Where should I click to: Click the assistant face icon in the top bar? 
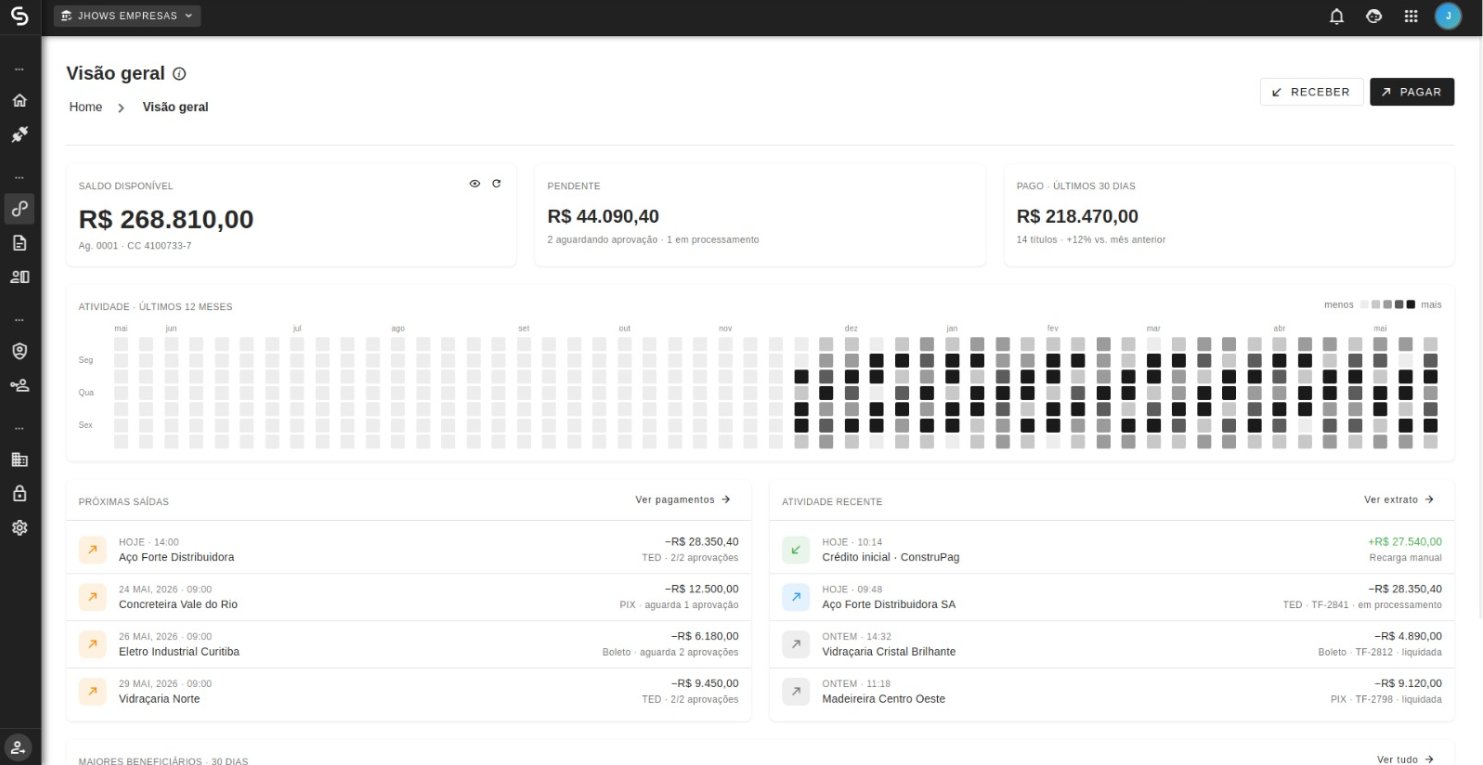(1374, 16)
